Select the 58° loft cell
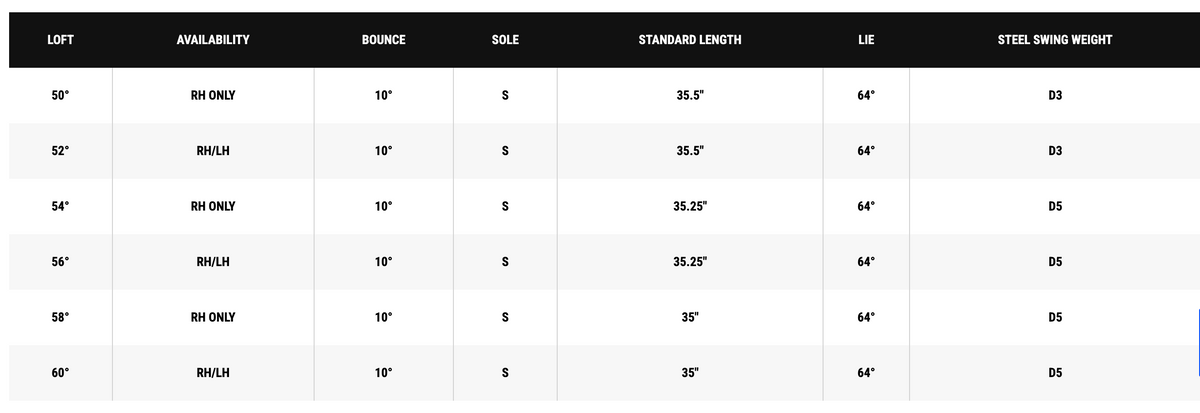 click(x=61, y=317)
